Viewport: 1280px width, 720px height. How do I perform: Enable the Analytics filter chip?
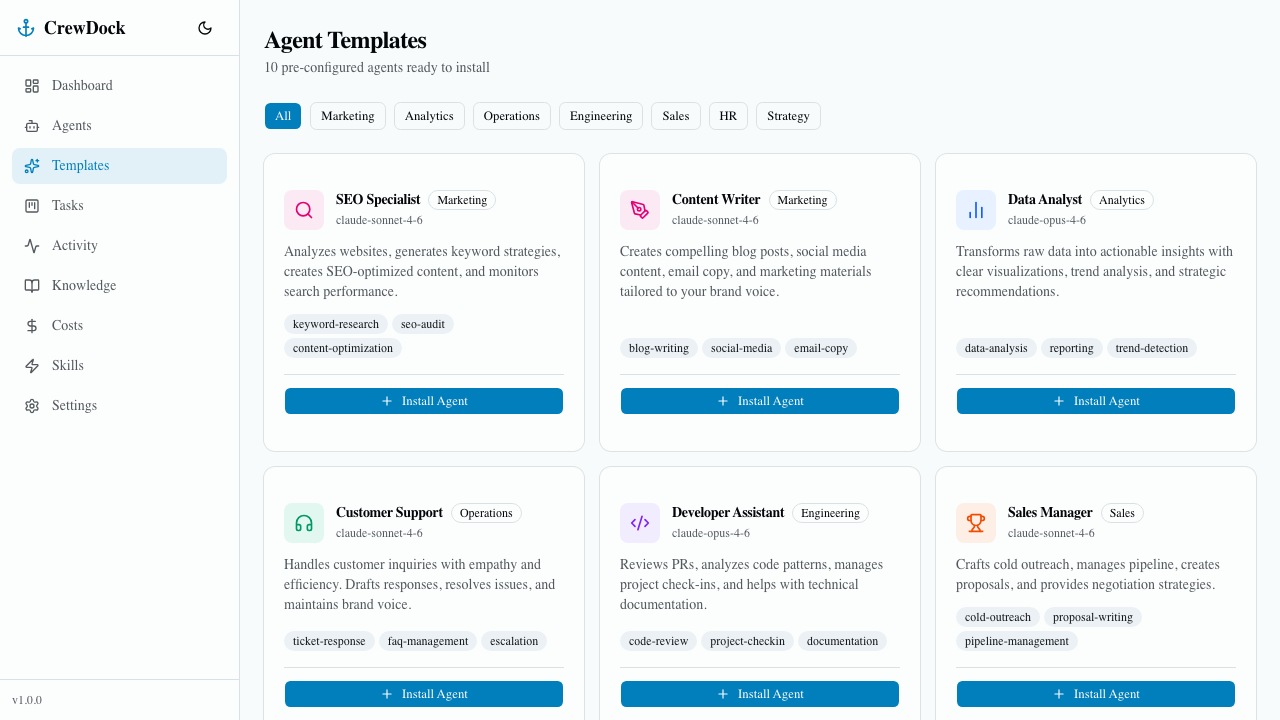coord(429,116)
